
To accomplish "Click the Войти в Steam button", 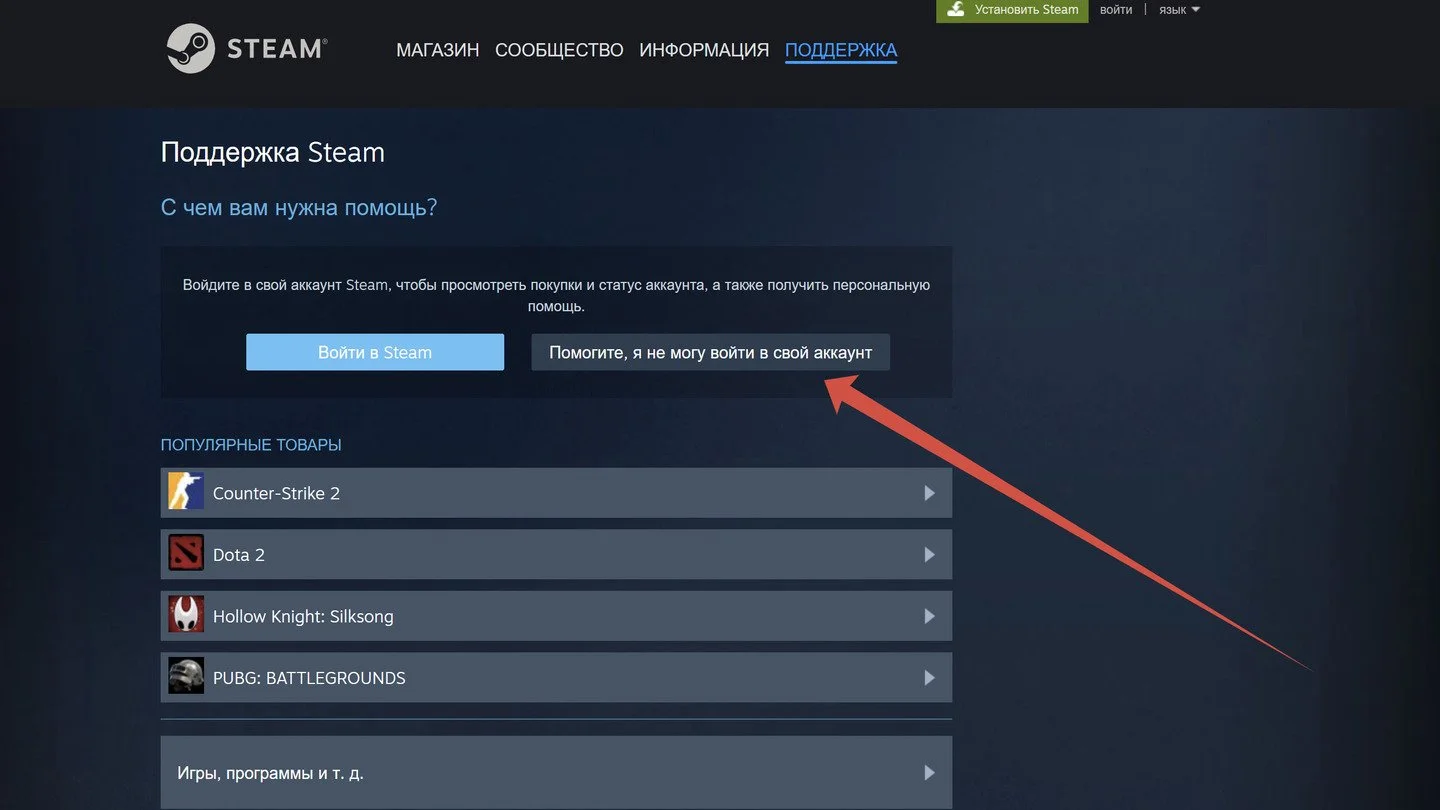I will point(375,352).
